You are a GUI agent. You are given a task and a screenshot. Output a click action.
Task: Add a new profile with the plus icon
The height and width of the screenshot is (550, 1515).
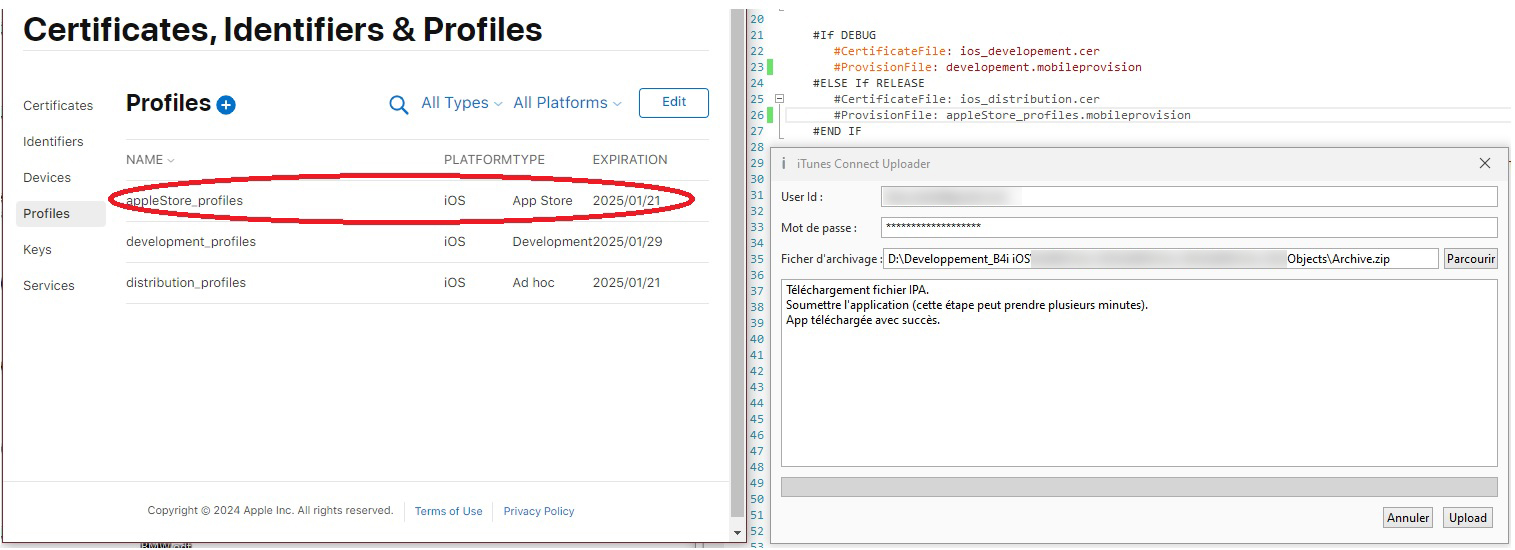(226, 105)
